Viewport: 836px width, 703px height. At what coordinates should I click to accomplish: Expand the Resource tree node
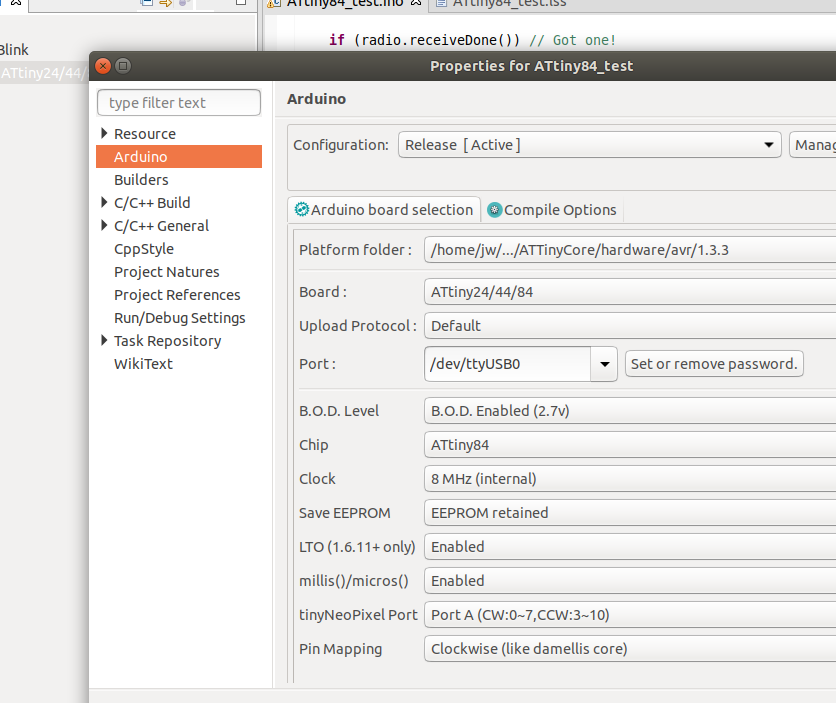click(x=104, y=133)
